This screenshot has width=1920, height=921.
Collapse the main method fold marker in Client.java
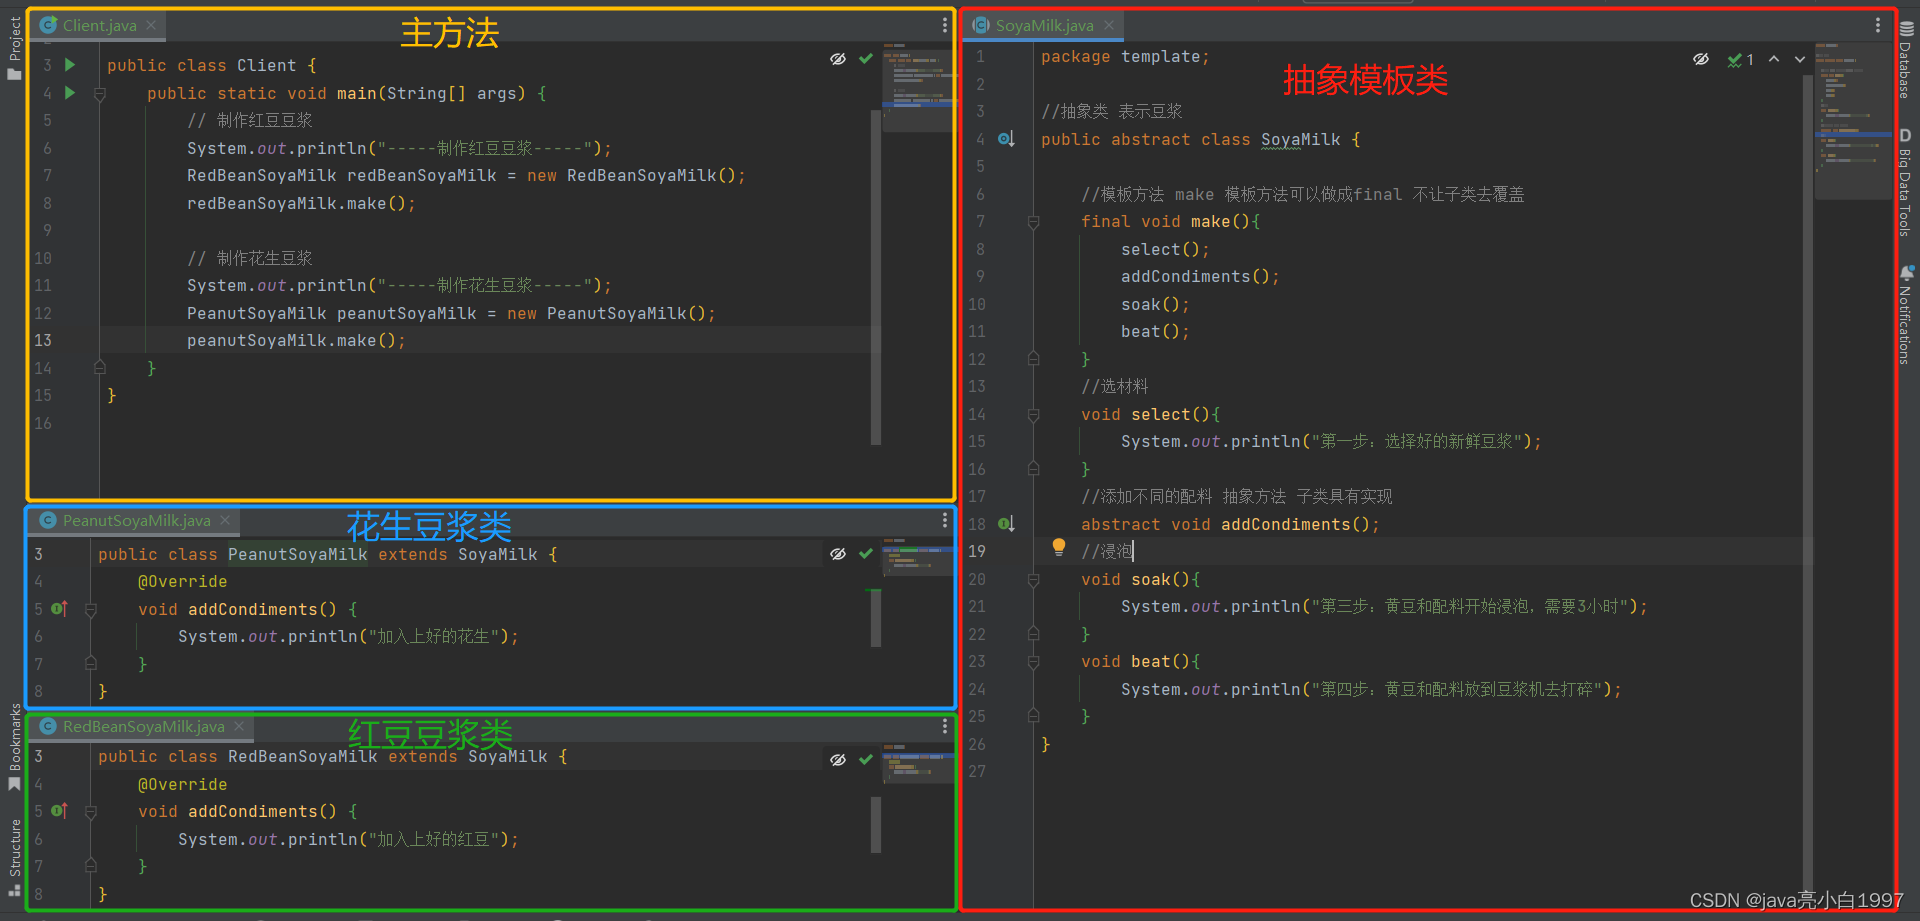click(x=100, y=94)
